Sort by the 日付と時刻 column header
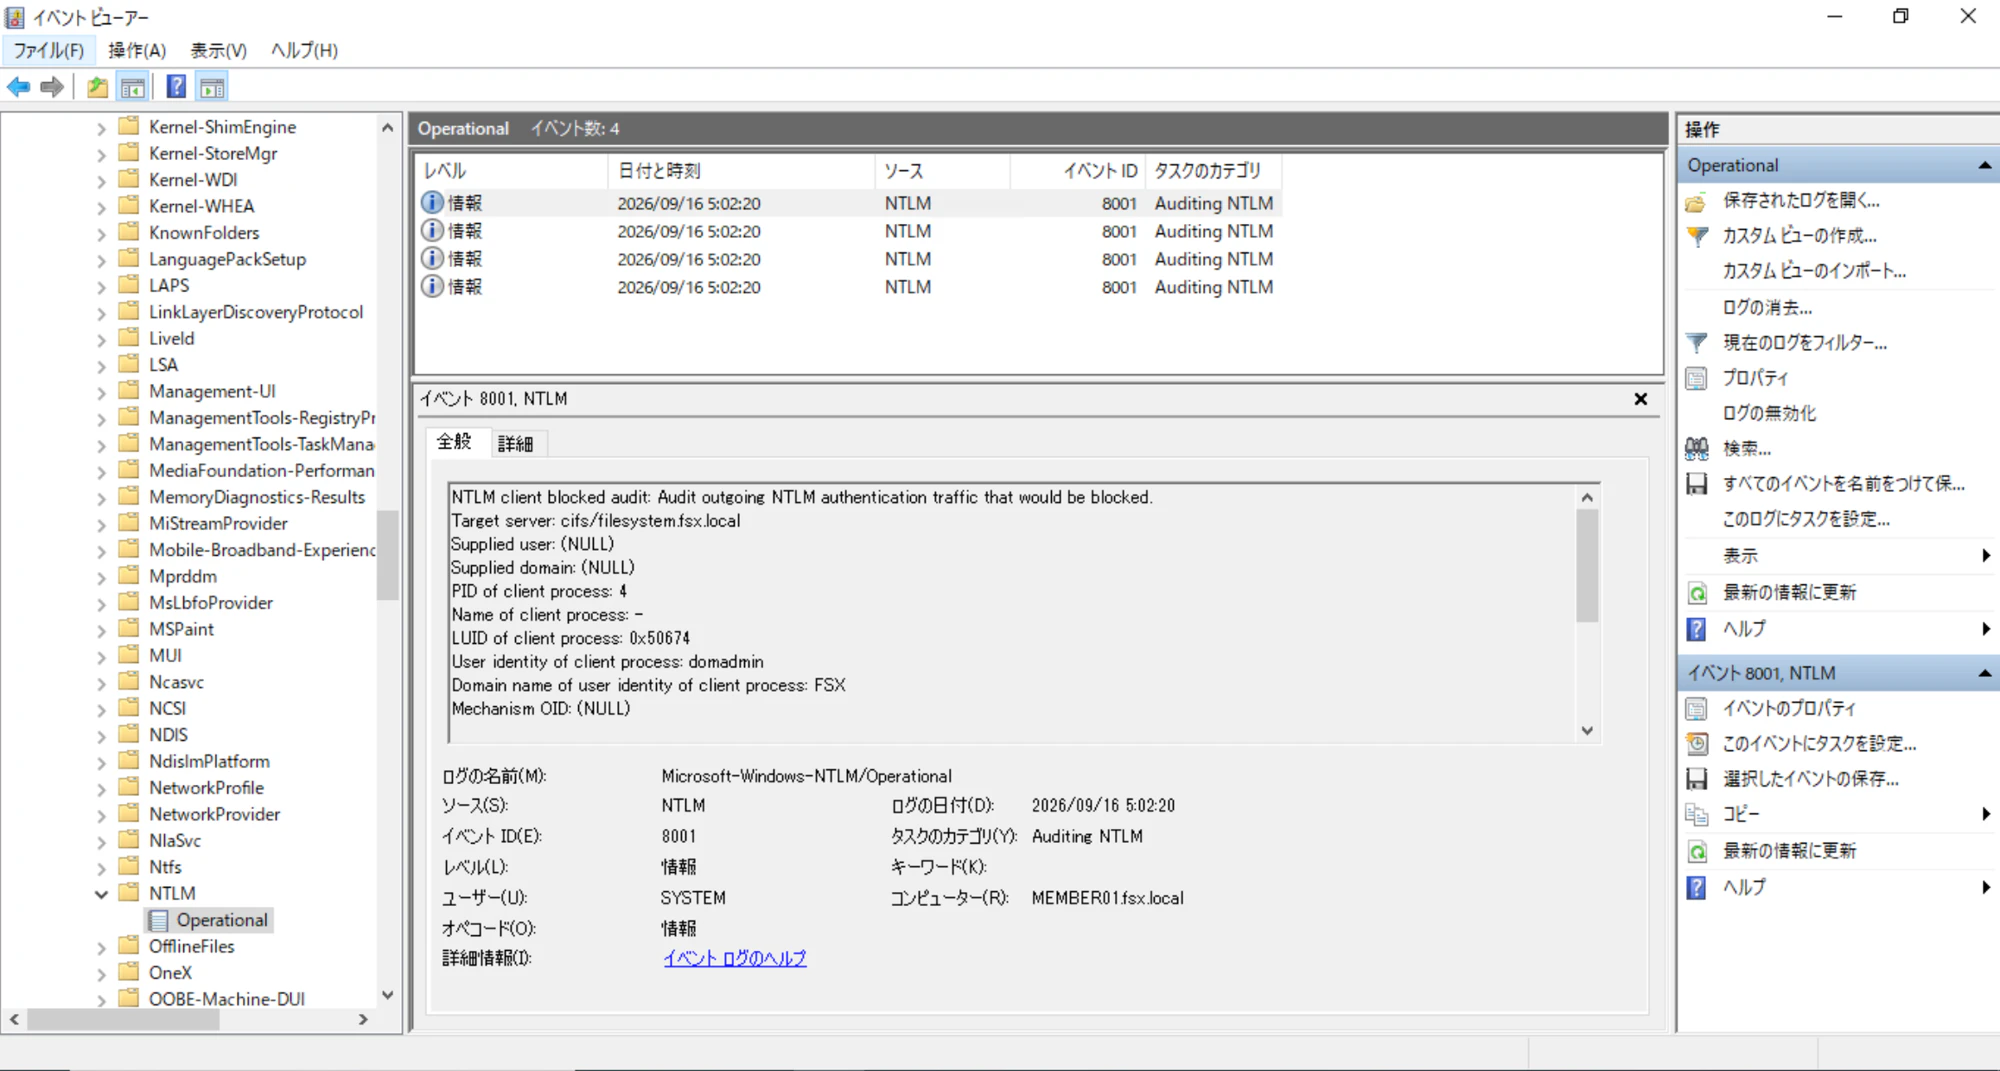This screenshot has width=2000, height=1071. pyautogui.click(x=741, y=171)
